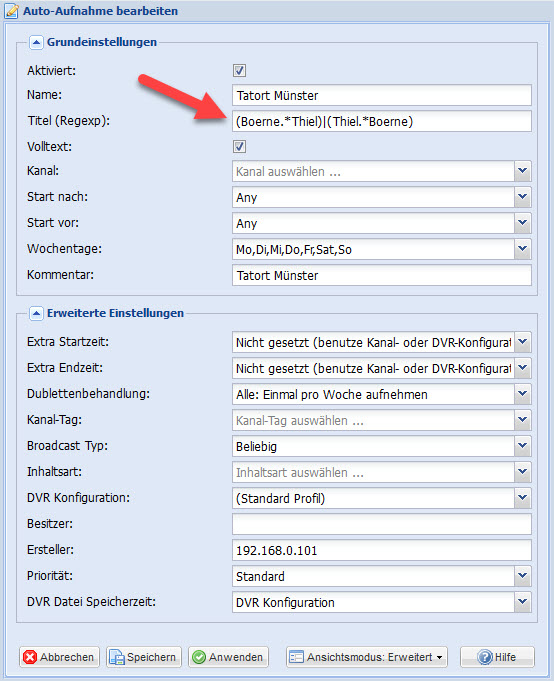Viewport: 554px width, 681px height.
Task: Open the Wochentage dropdown list
Action: click(x=522, y=249)
